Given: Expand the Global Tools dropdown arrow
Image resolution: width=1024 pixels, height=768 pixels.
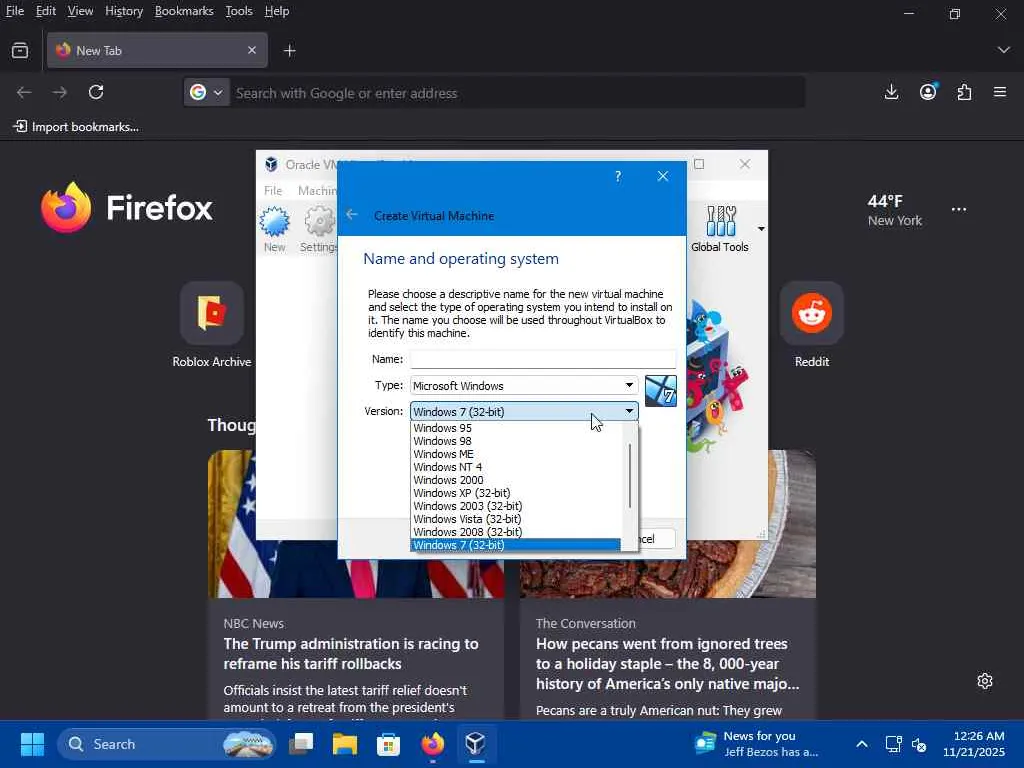Looking at the screenshot, I should click(761, 229).
